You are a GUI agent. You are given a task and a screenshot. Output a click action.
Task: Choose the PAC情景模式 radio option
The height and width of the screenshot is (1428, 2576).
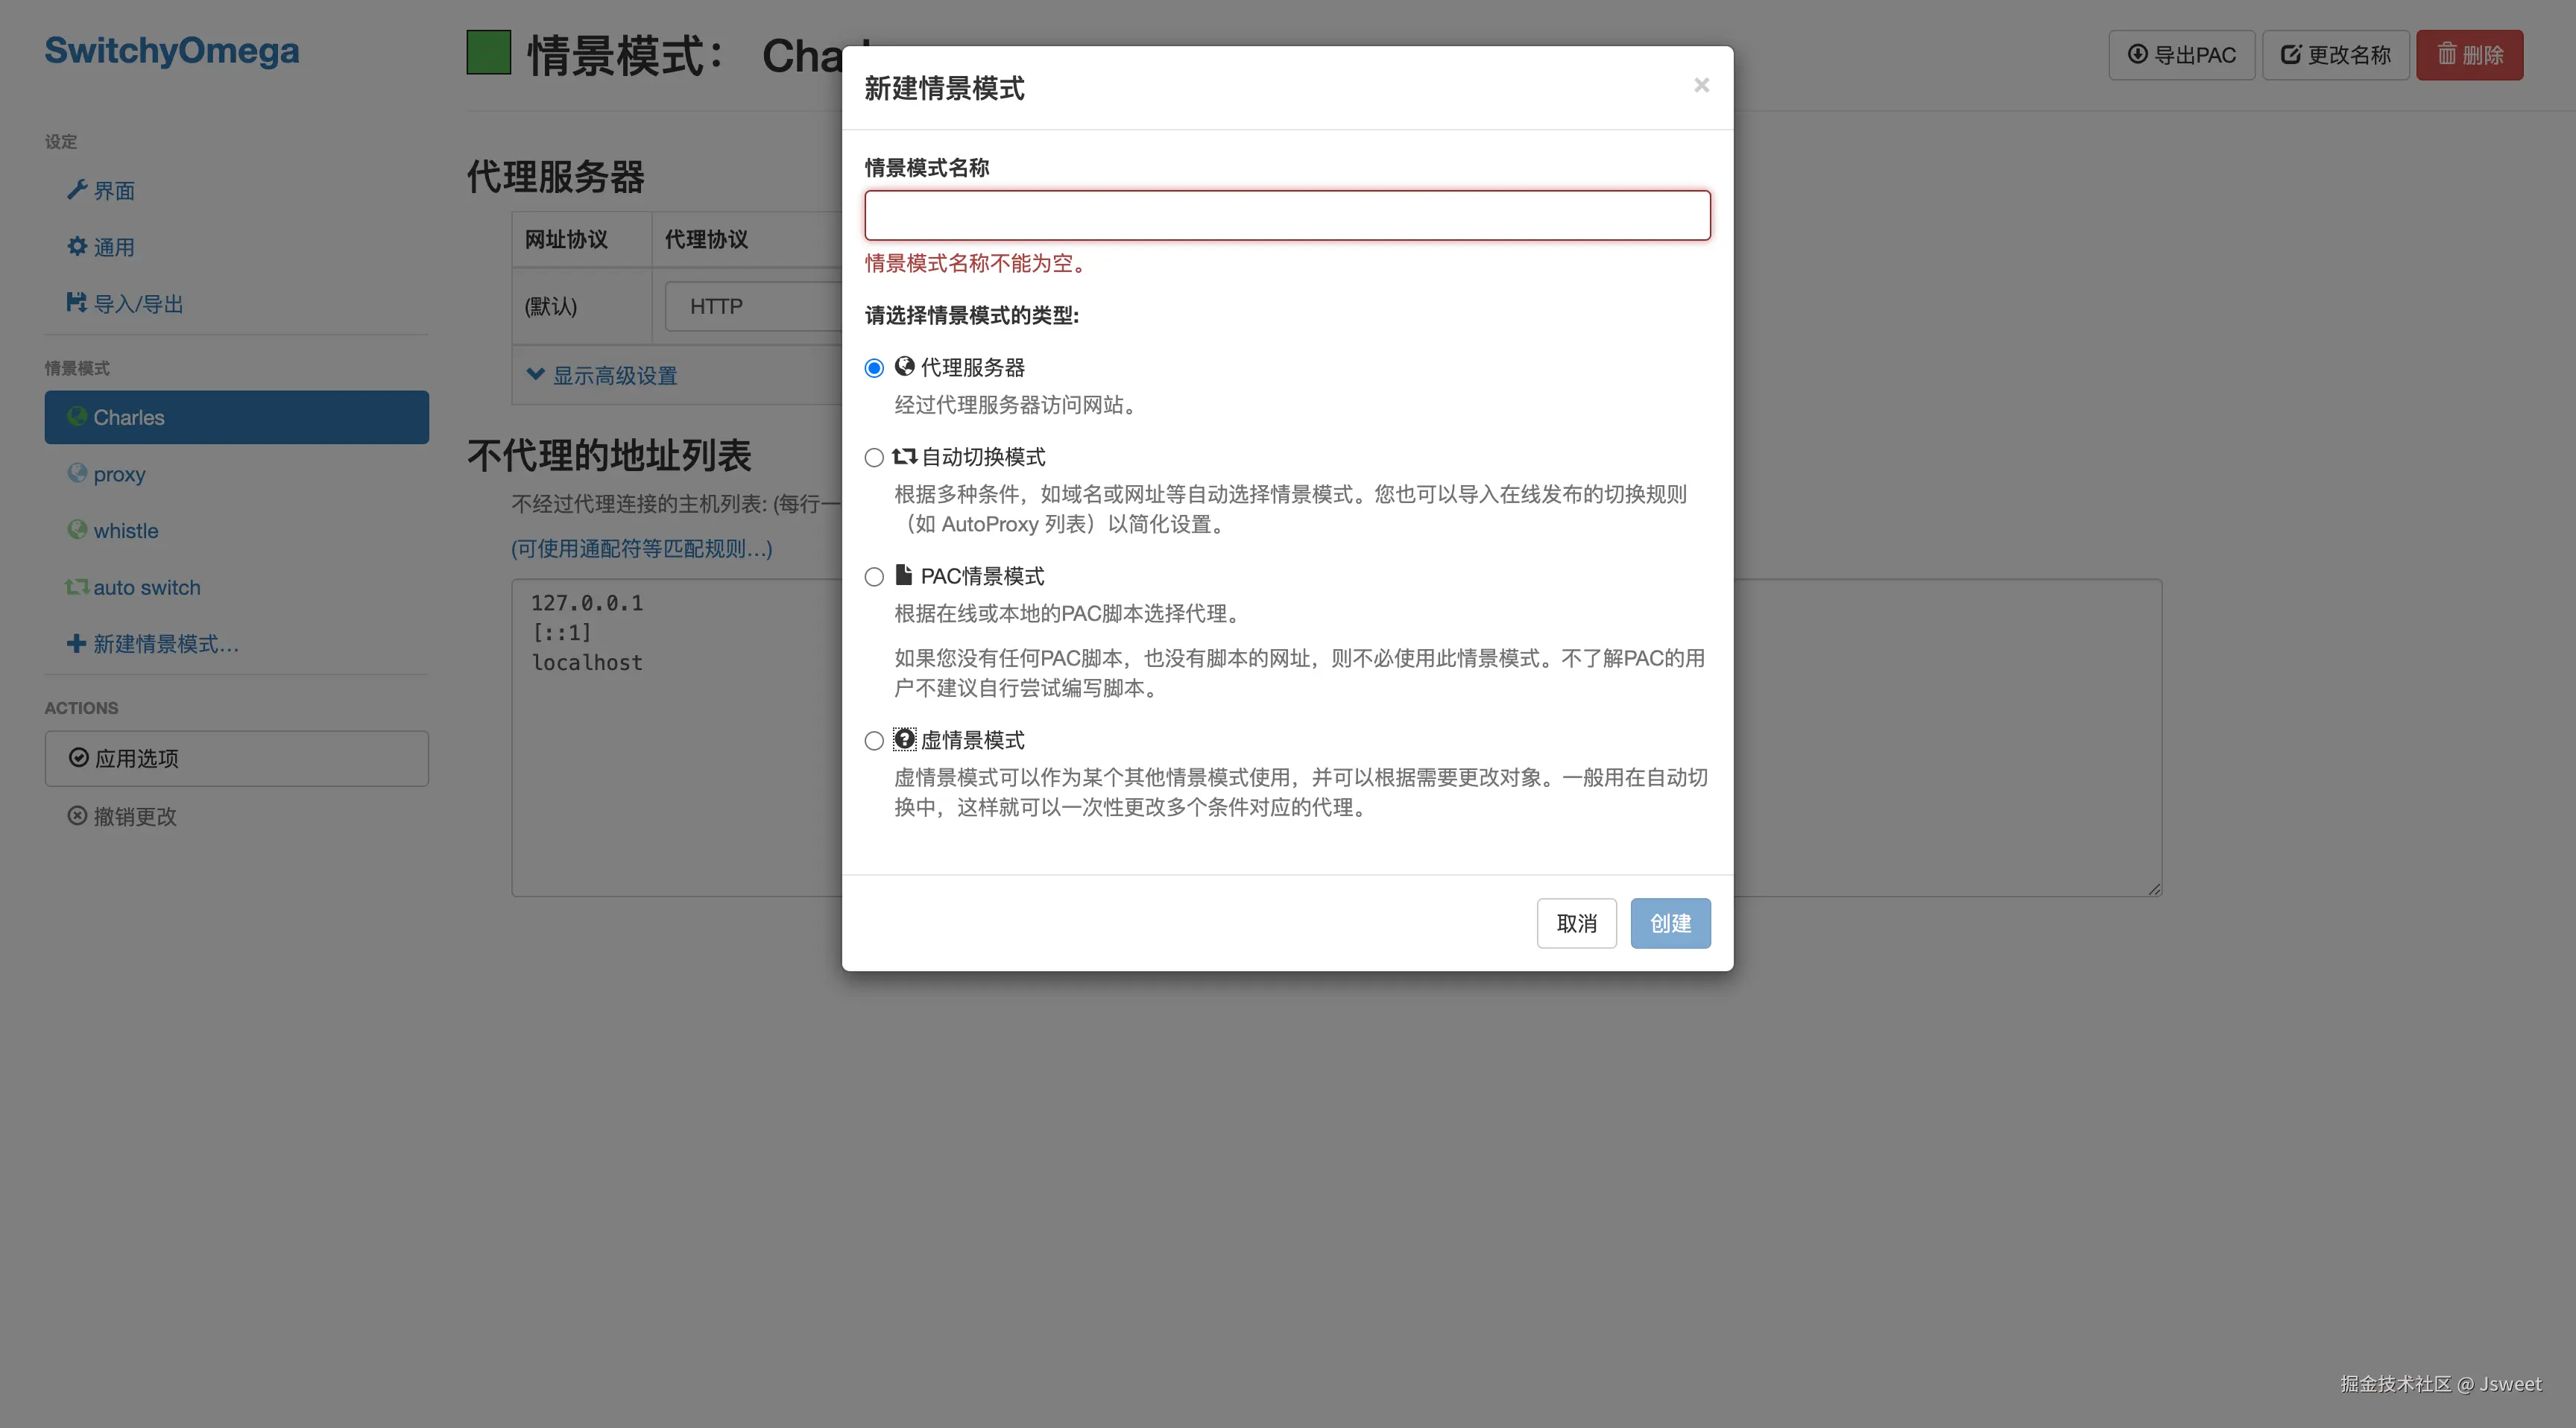tap(874, 577)
